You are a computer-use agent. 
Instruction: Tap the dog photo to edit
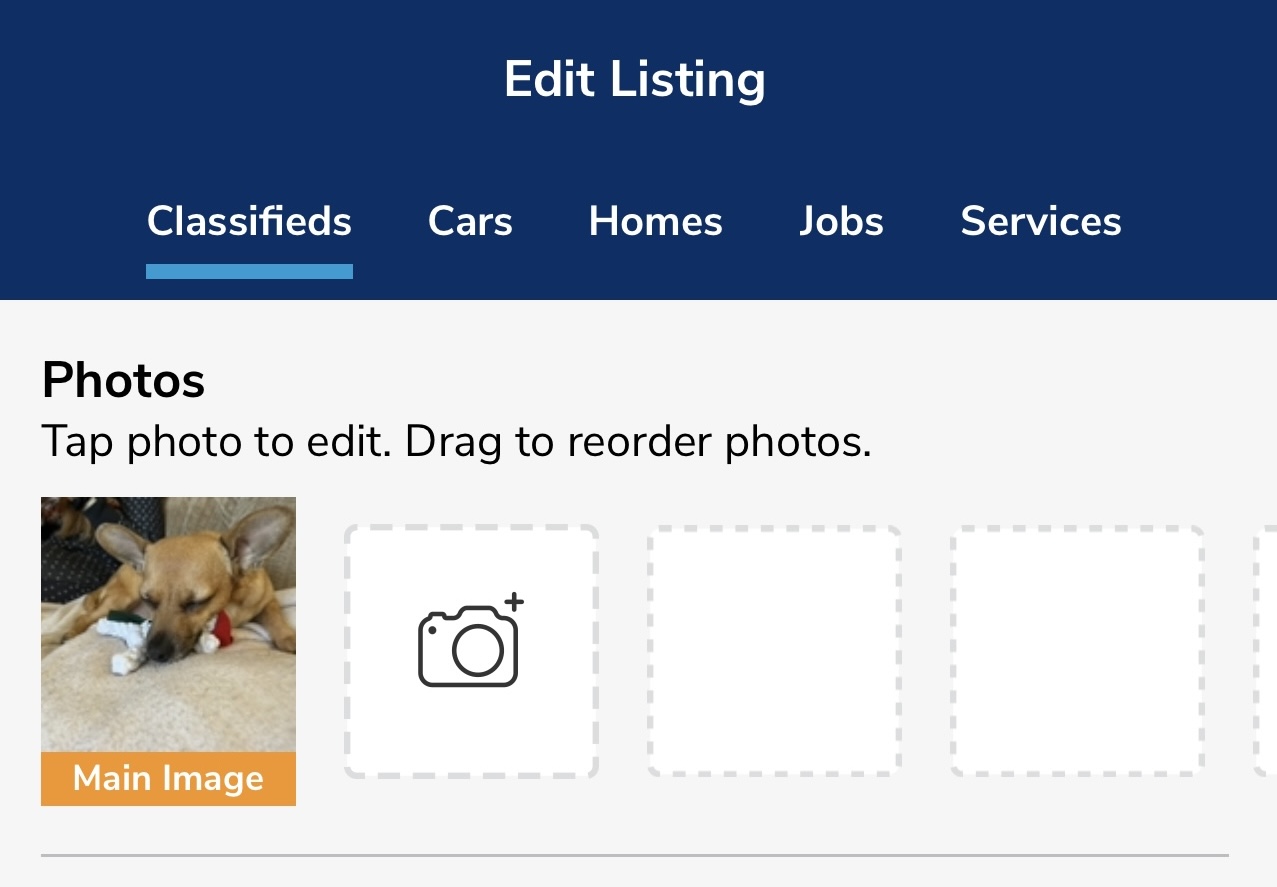click(168, 625)
